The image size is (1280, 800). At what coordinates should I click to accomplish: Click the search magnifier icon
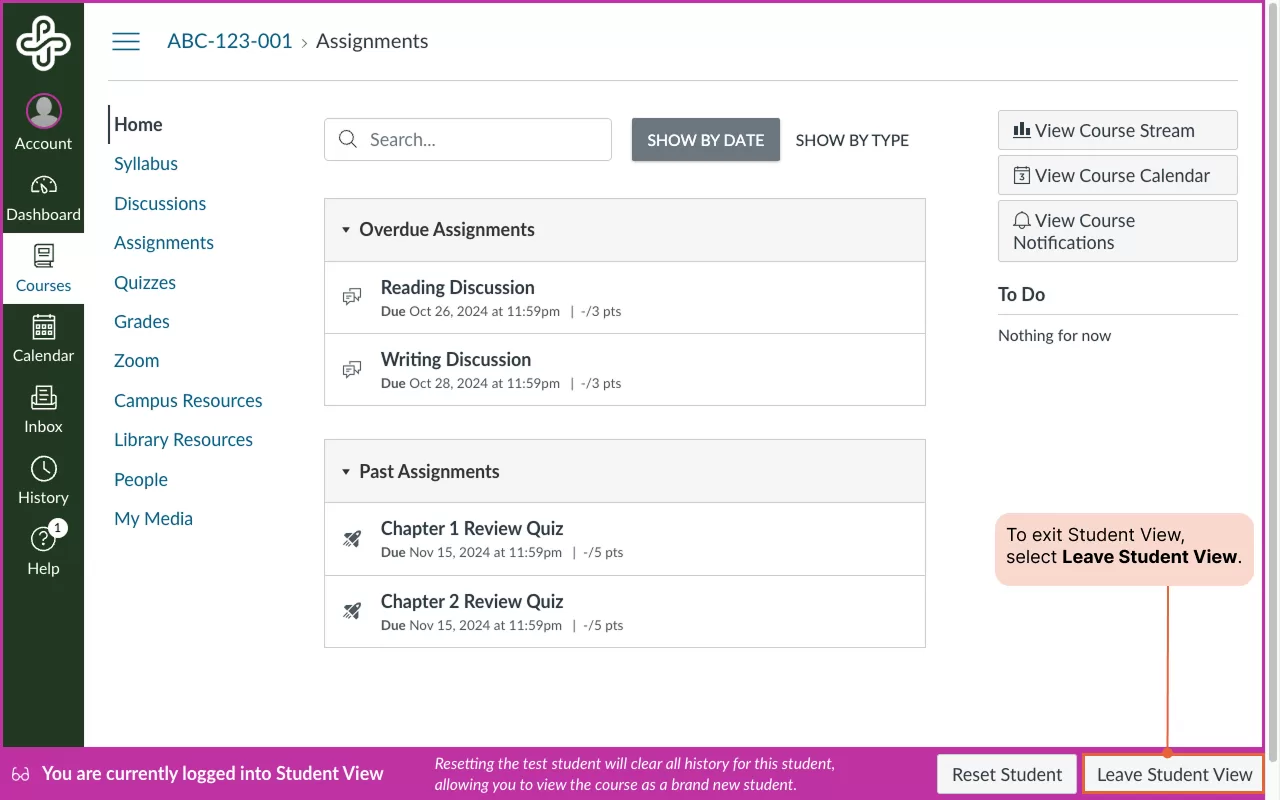(348, 139)
